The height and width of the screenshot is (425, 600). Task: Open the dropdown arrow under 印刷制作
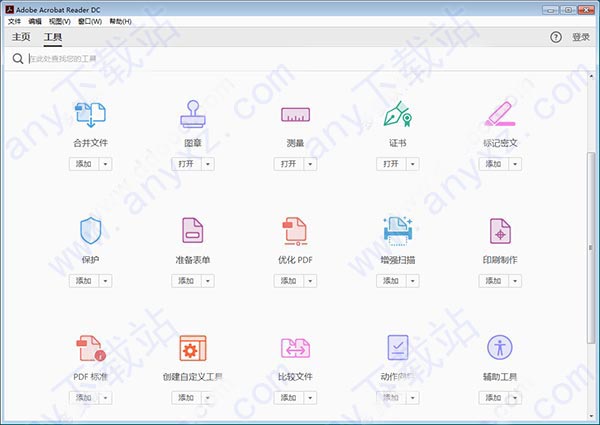[515, 281]
